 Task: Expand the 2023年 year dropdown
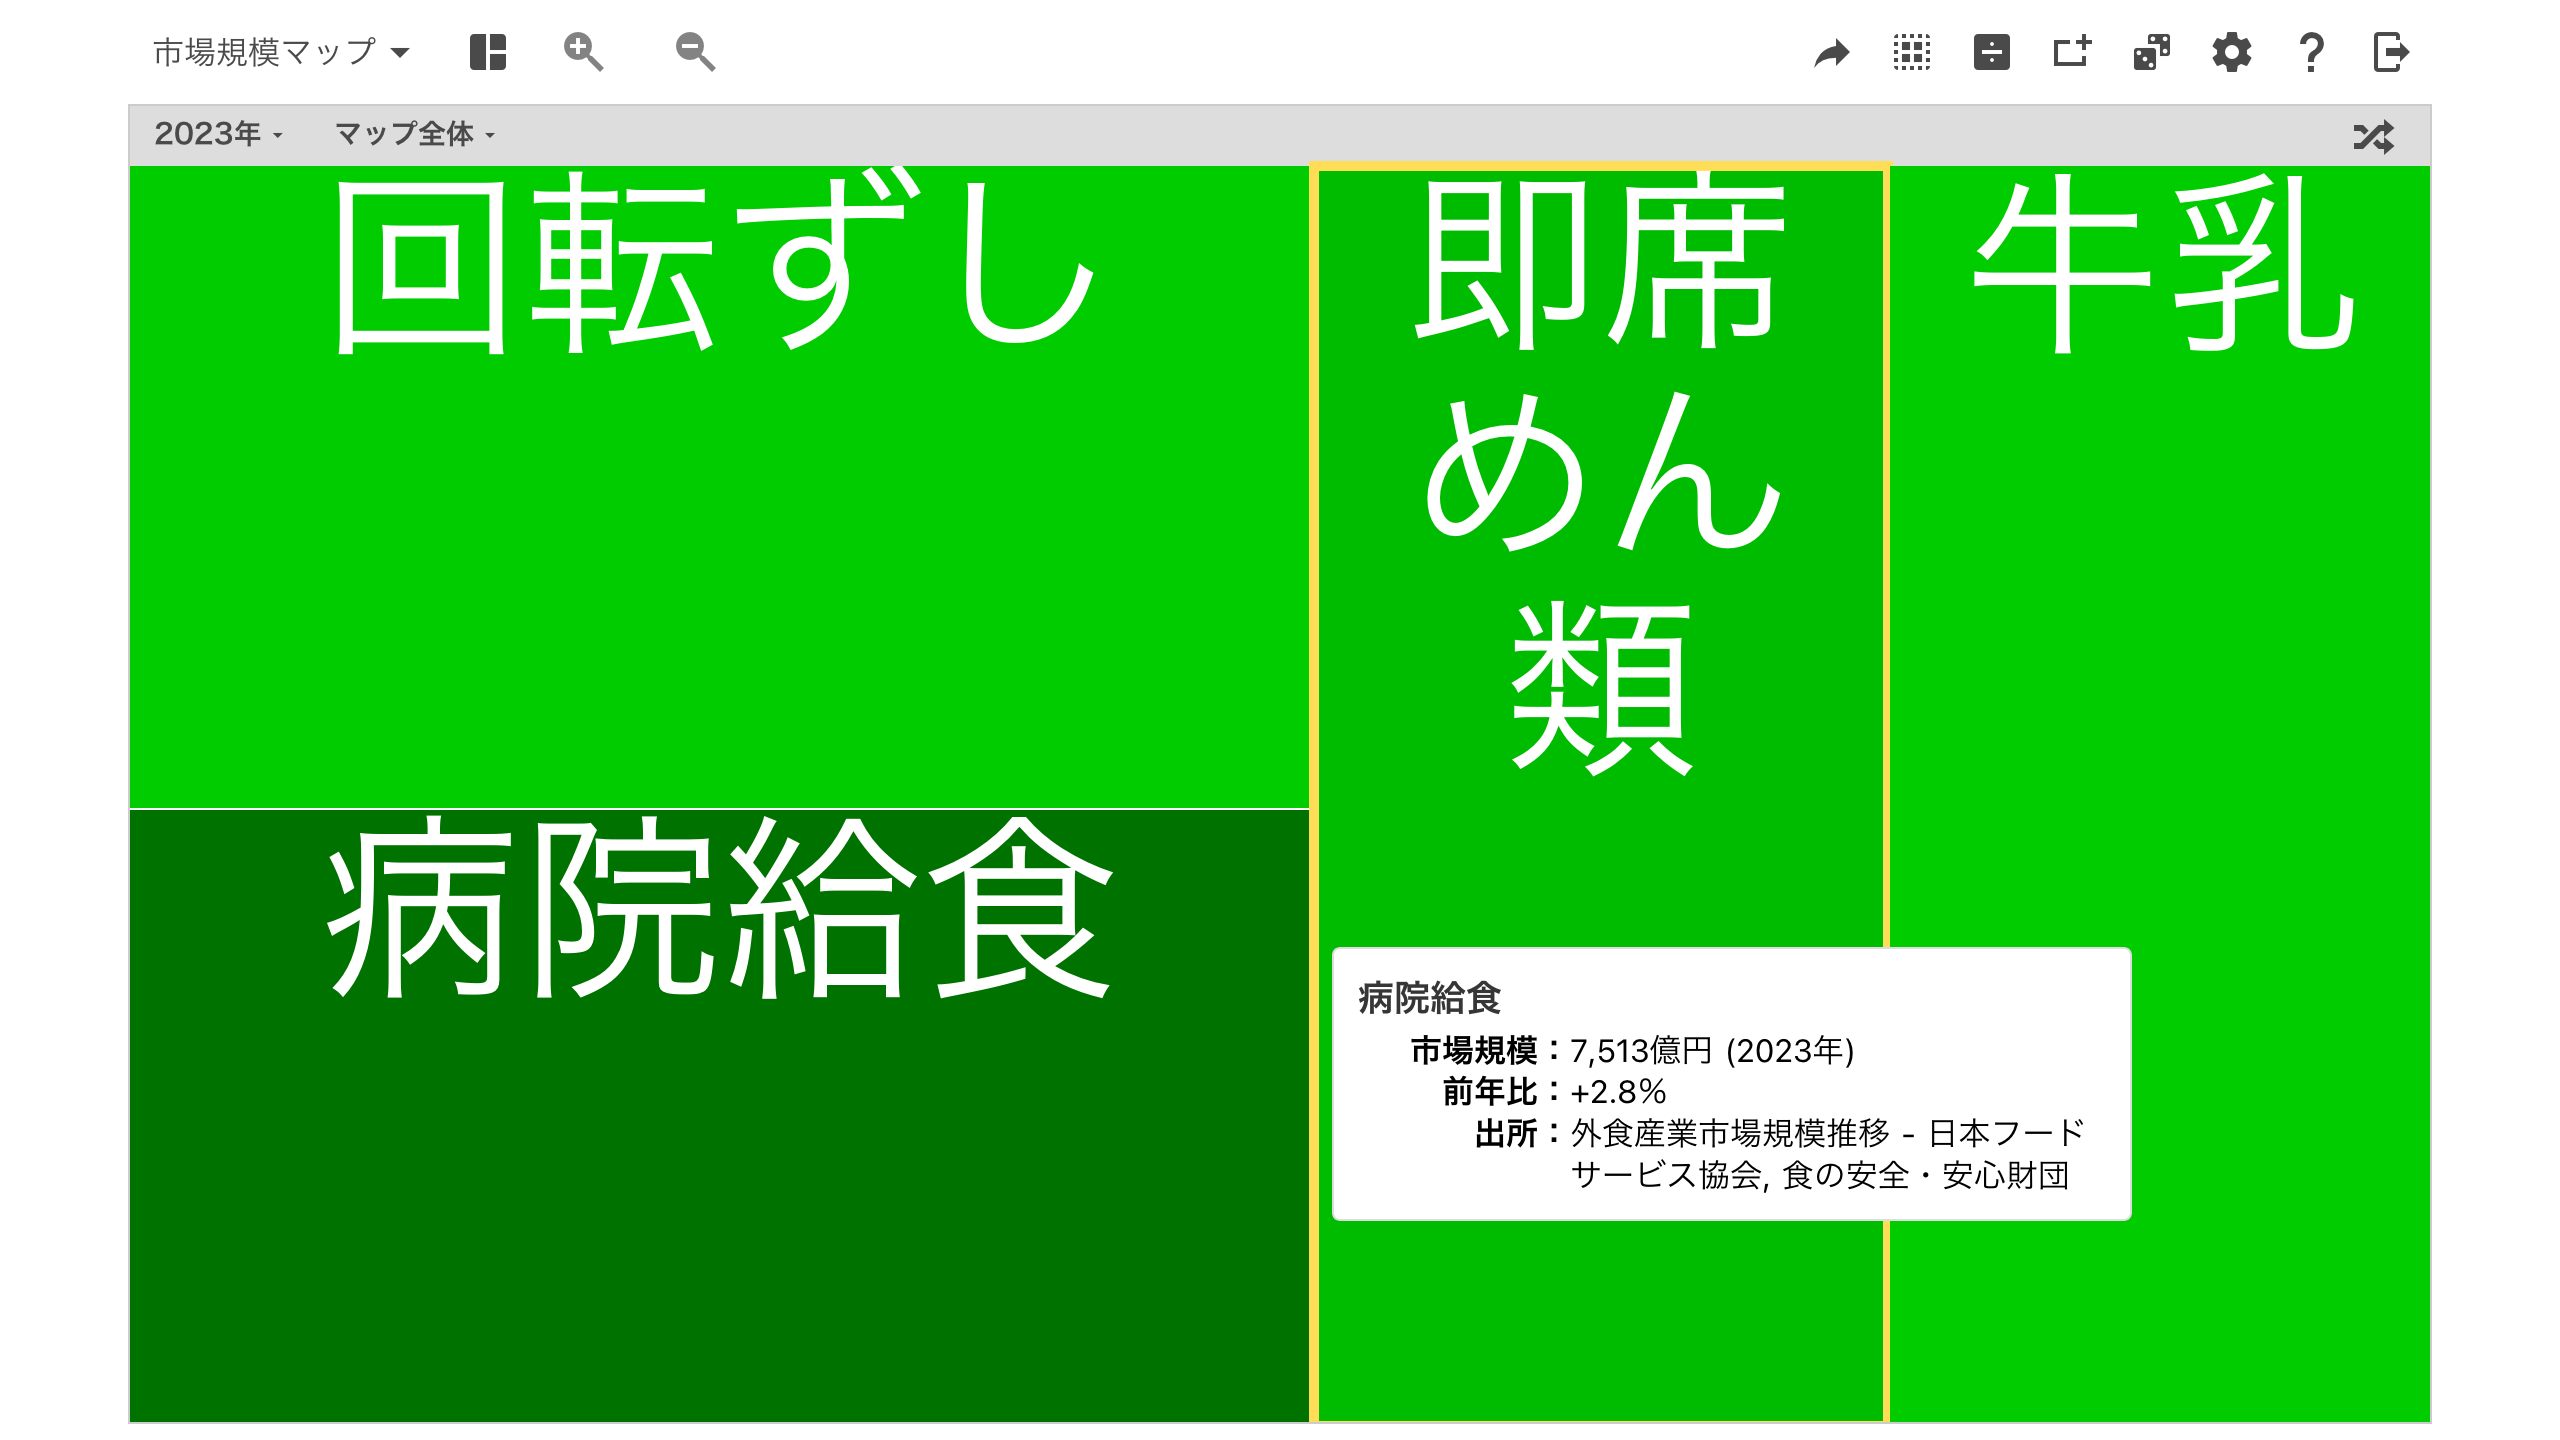[x=219, y=134]
